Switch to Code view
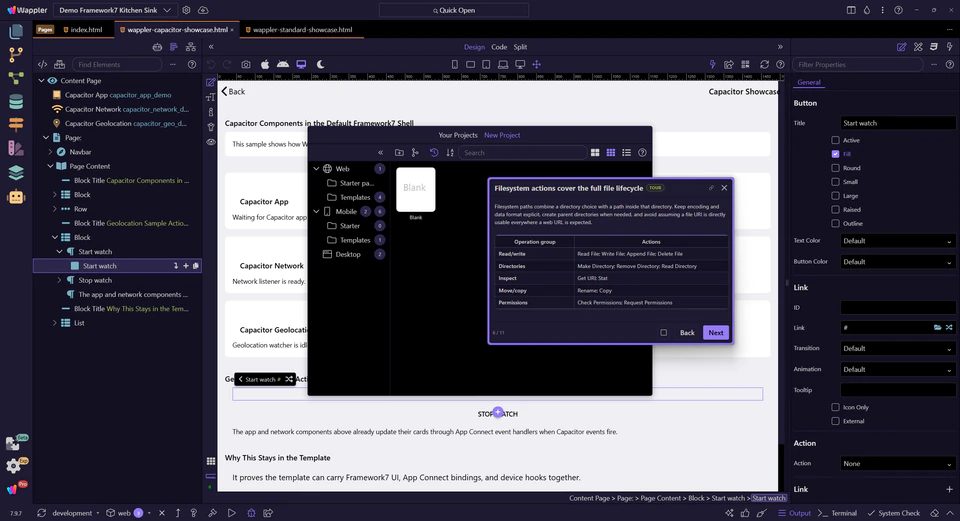Viewport: 960px width, 521px height. pos(499,47)
